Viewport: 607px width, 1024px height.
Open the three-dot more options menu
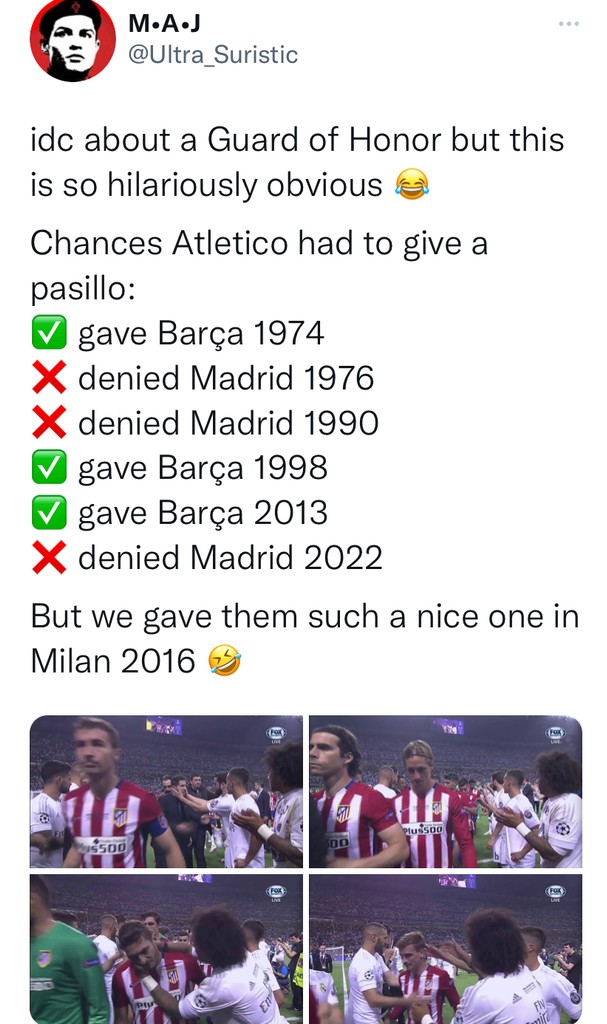click(x=569, y=23)
